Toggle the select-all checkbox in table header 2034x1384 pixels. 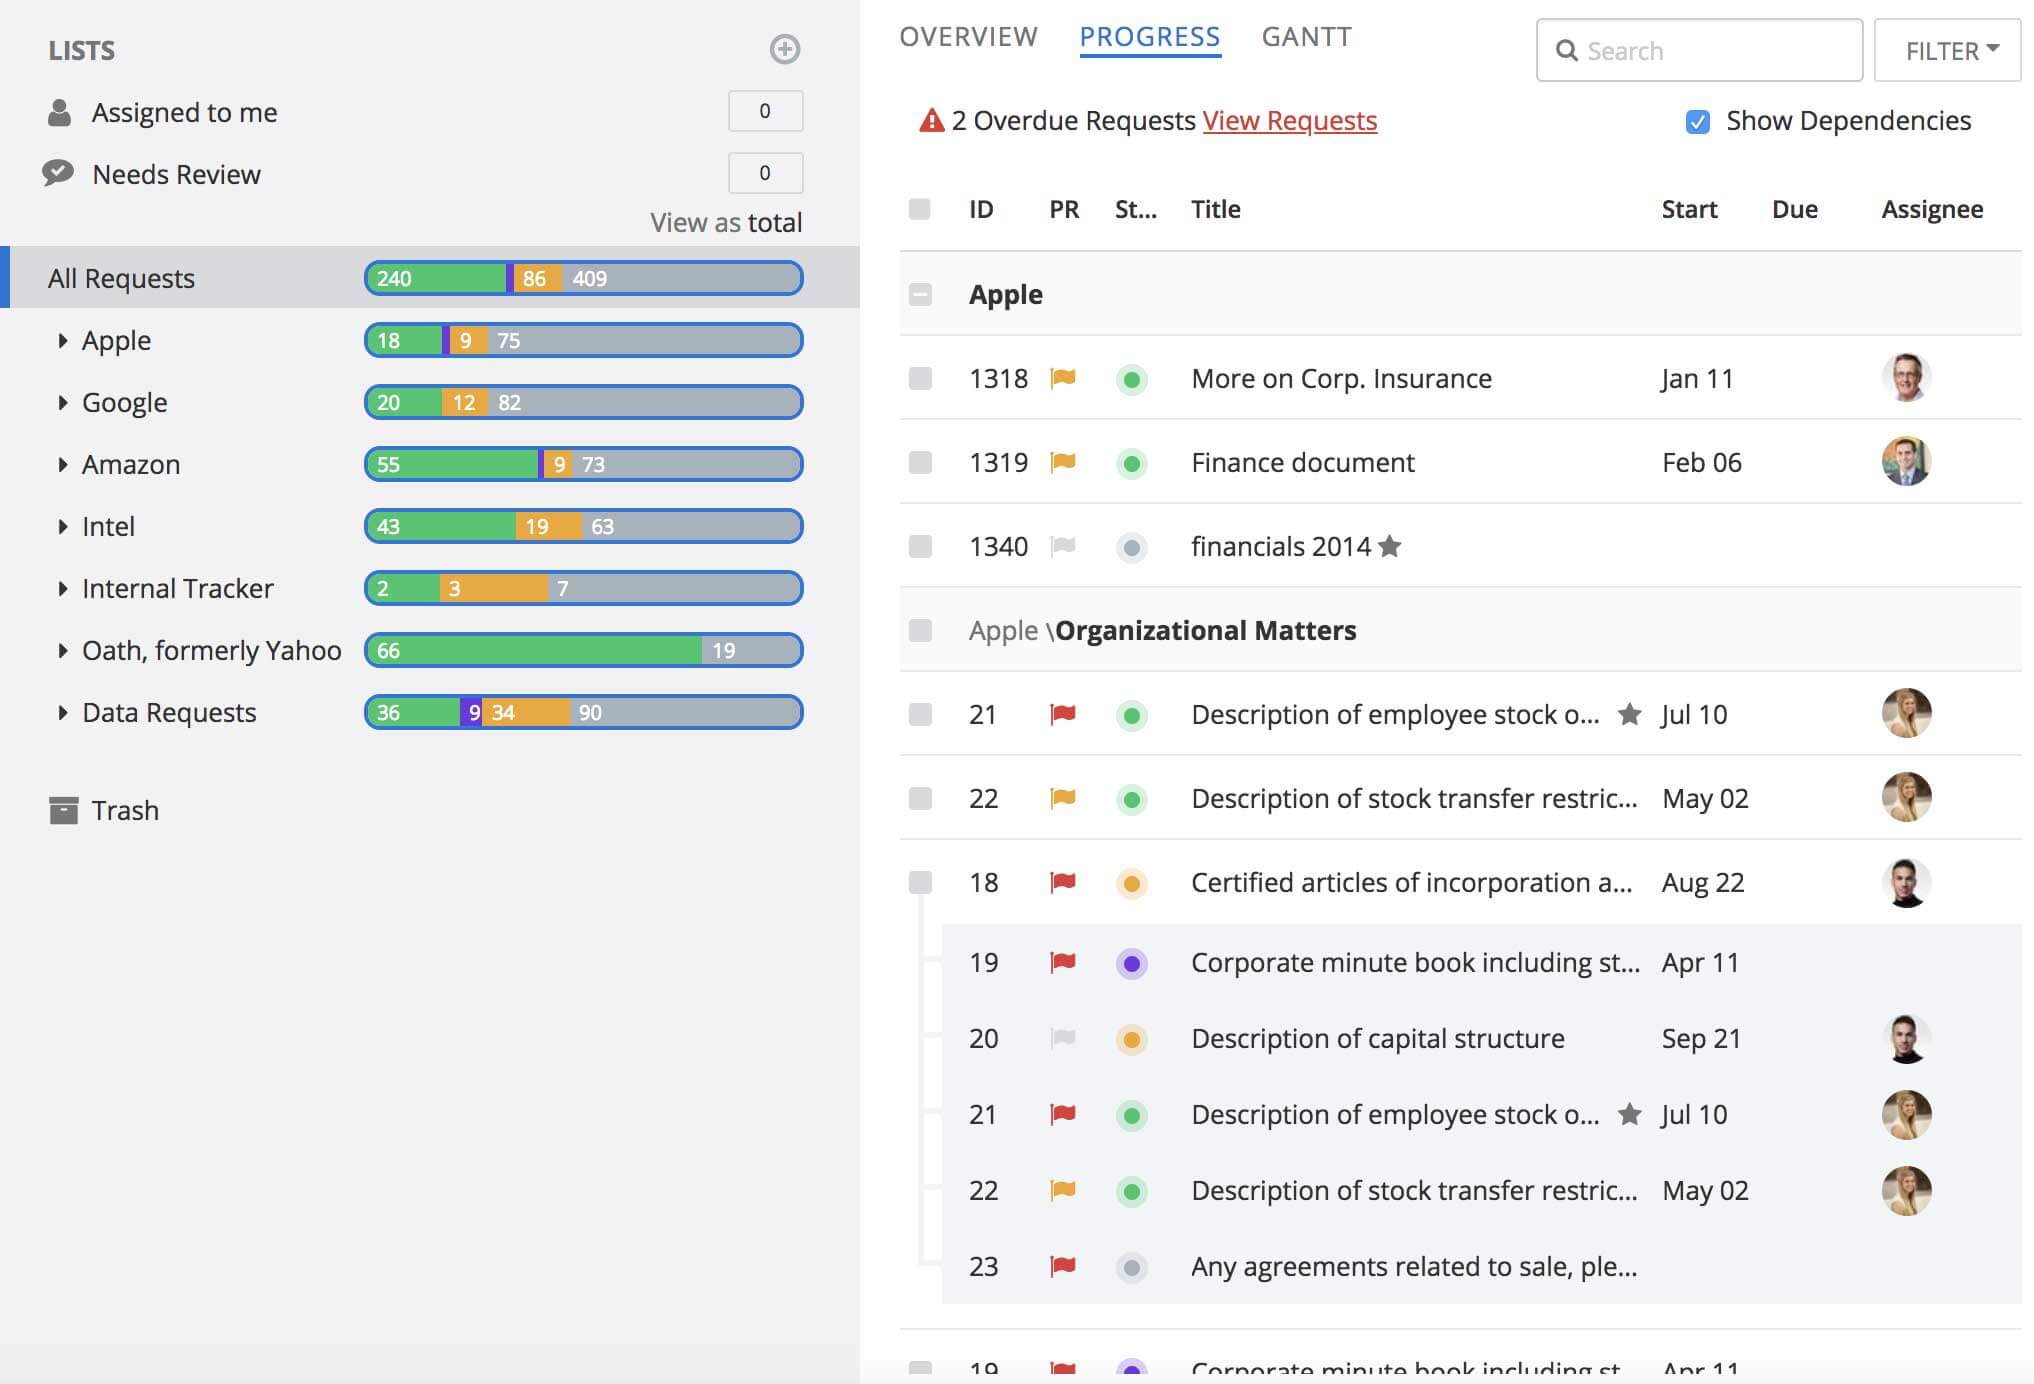coord(920,209)
